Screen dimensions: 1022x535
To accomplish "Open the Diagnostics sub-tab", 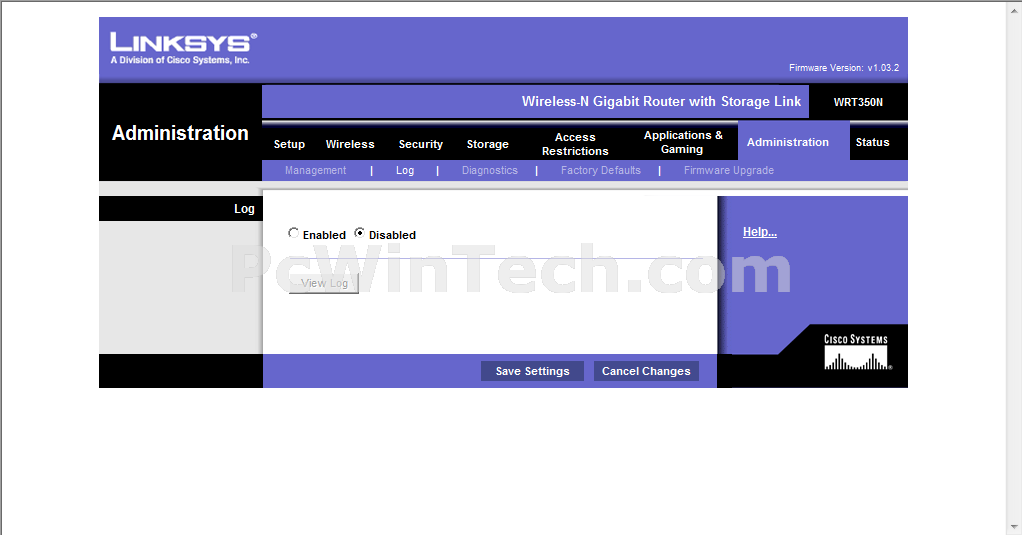I will tap(489, 170).
